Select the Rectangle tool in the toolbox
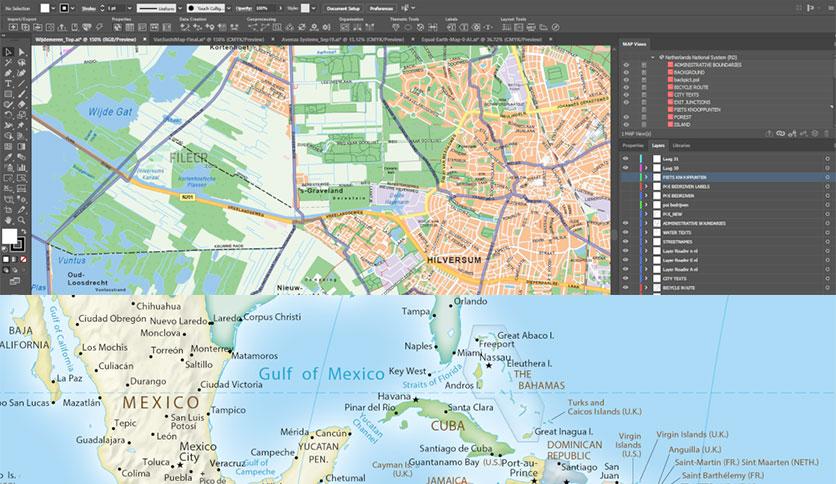The width and height of the screenshot is (836, 484). click(8, 94)
